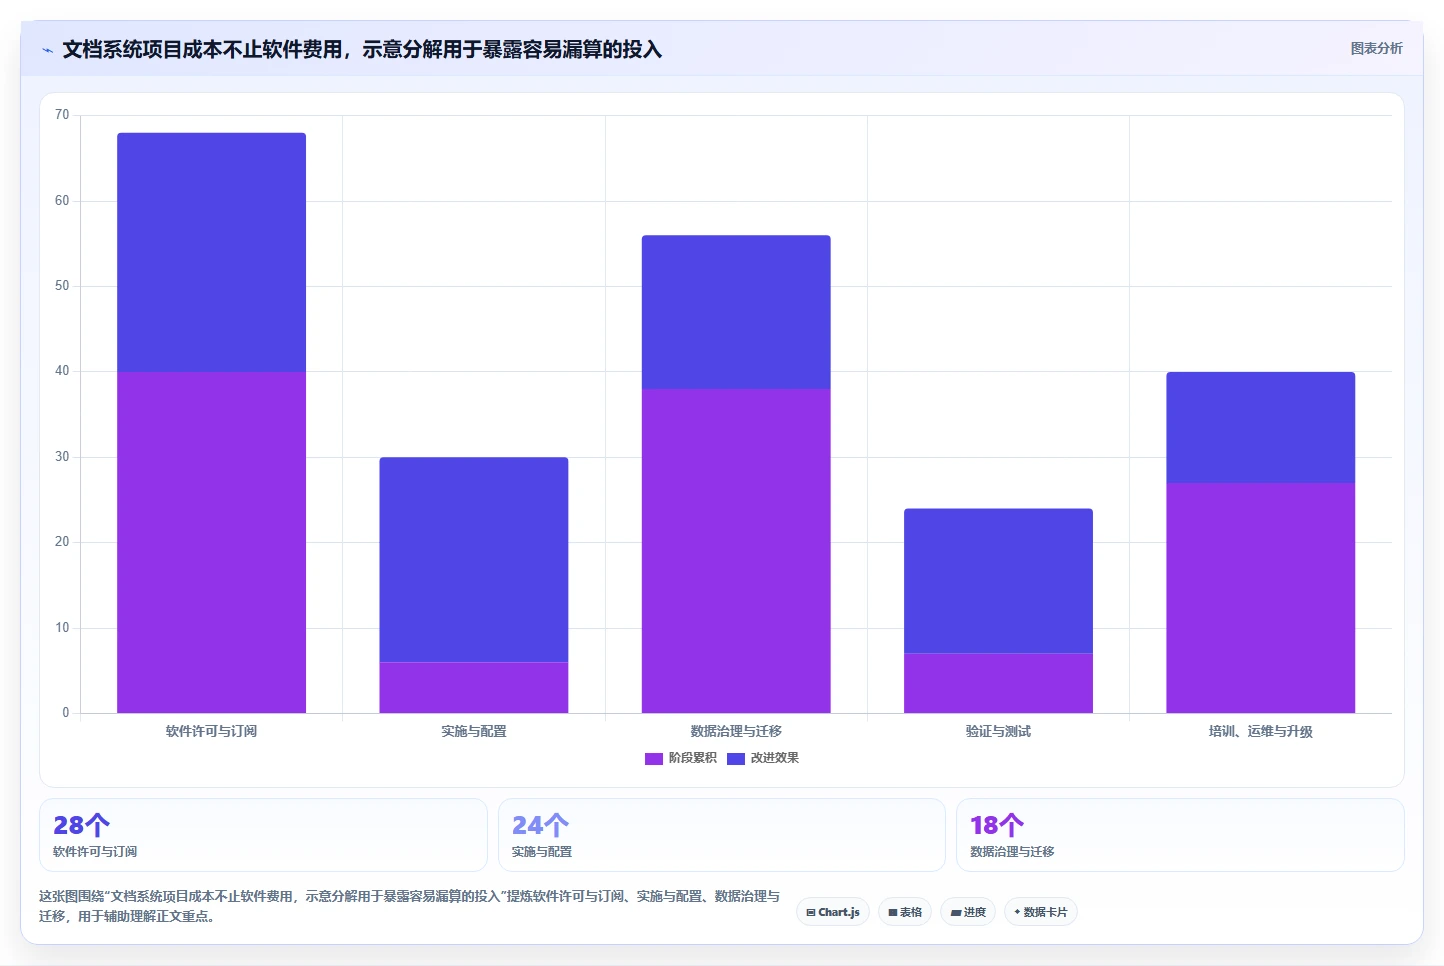Screen dimensions: 1444x966
Task: Click the x-axis label 实施与配置
Action: (474, 731)
